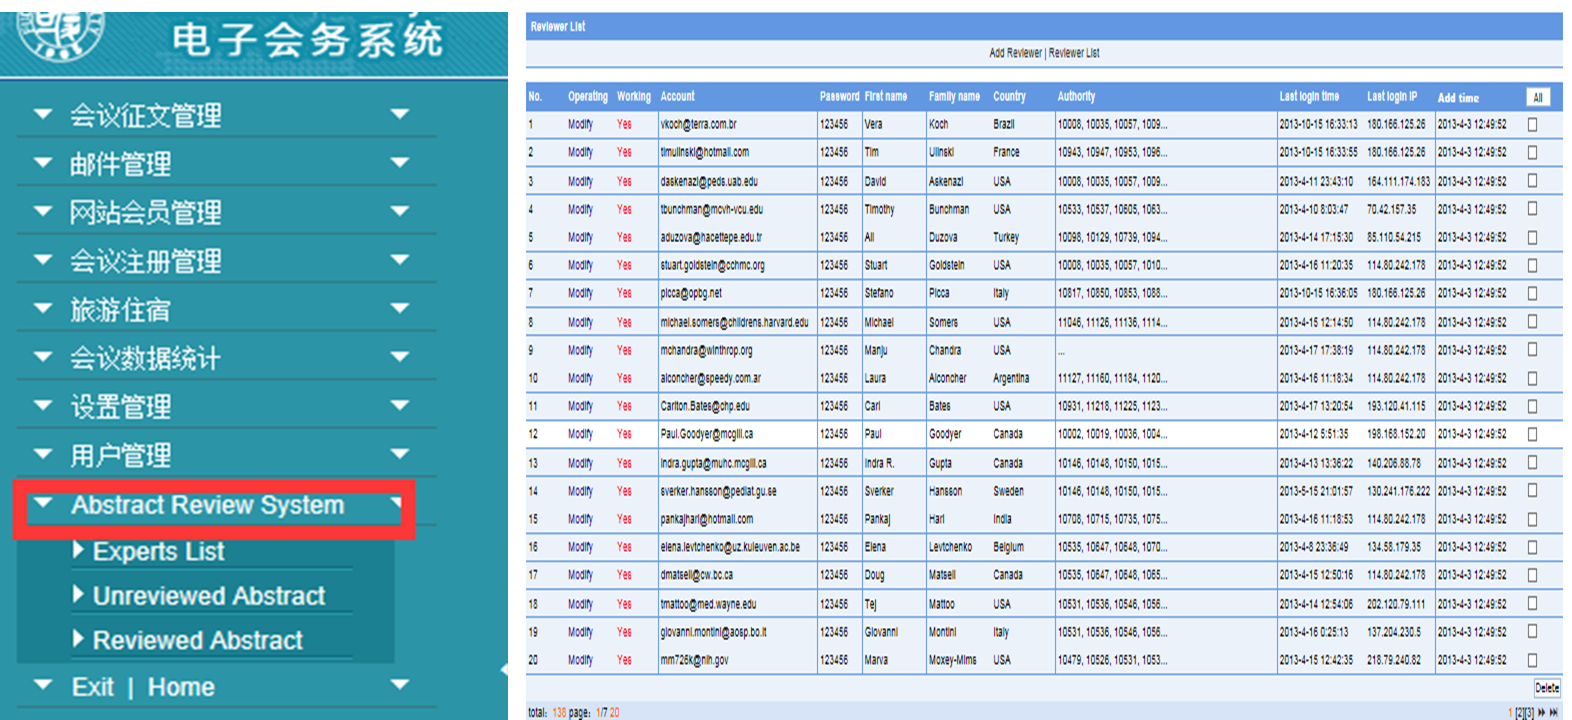This screenshot has height=720, width=1572.
Task: Click Home in the sidebar bottom row
Action: pos(181,687)
